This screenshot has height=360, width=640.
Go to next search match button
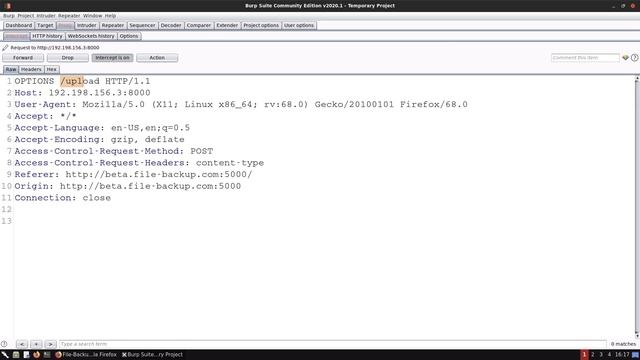[x=51, y=344]
